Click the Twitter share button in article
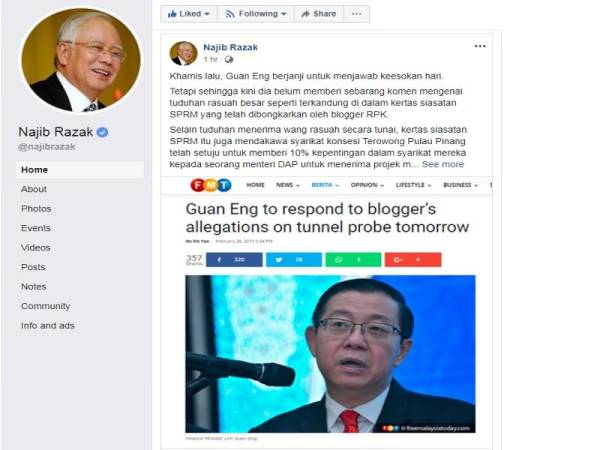Viewport: 600px width, 450px height. tap(294, 259)
